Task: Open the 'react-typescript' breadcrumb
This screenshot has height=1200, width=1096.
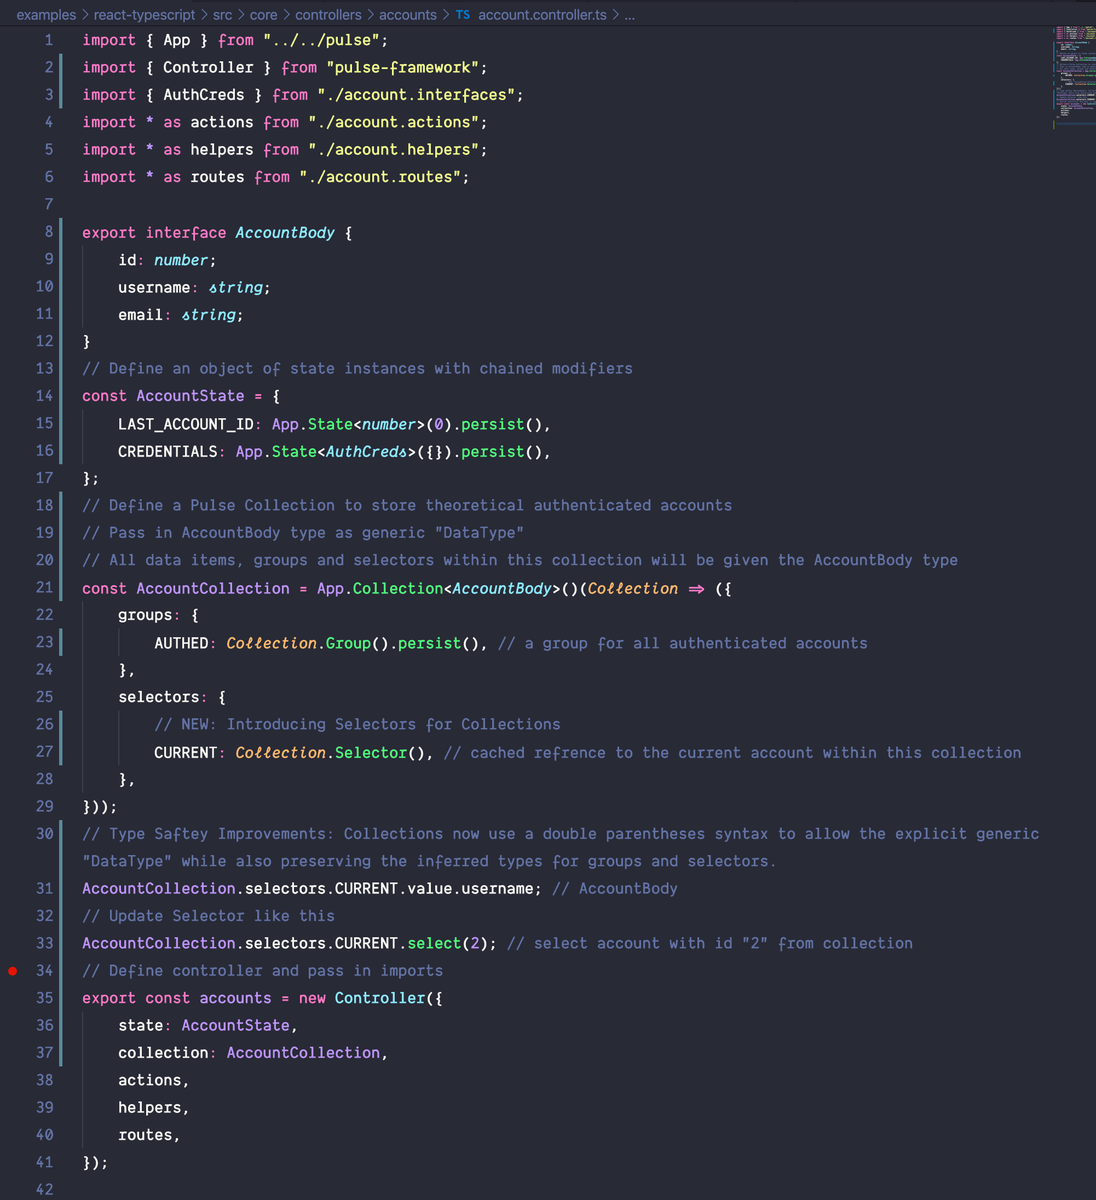Action: click(x=145, y=15)
